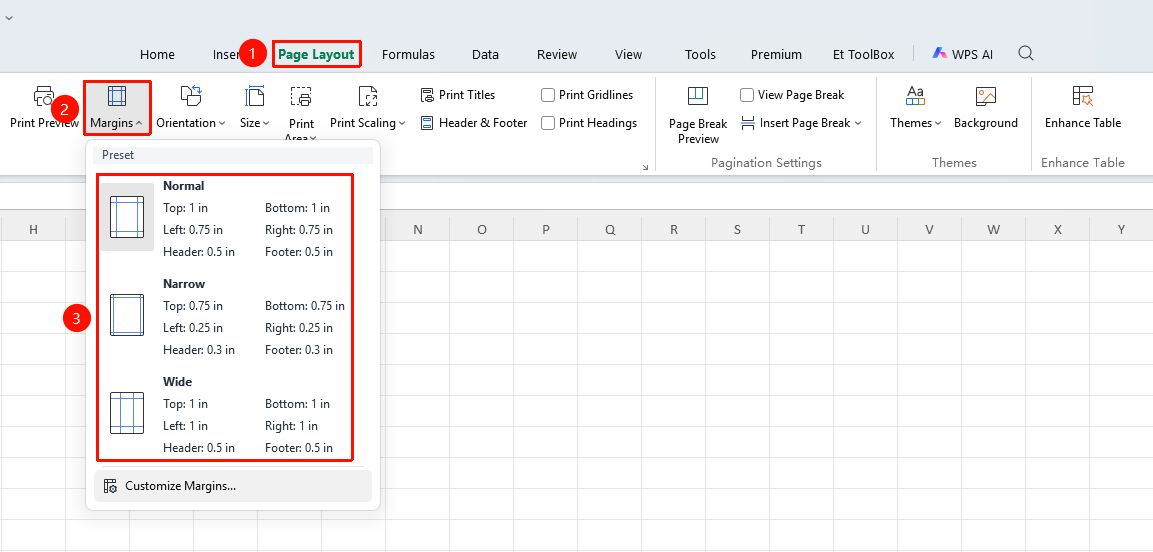Click the Background image icon
The width and height of the screenshot is (1153, 552).
tap(985, 96)
